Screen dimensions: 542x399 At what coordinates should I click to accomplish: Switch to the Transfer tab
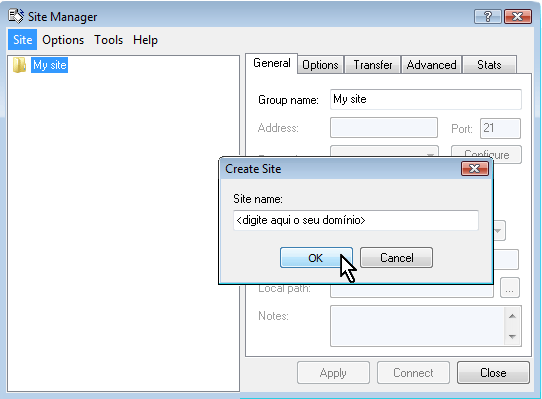(x=373, y=65)
